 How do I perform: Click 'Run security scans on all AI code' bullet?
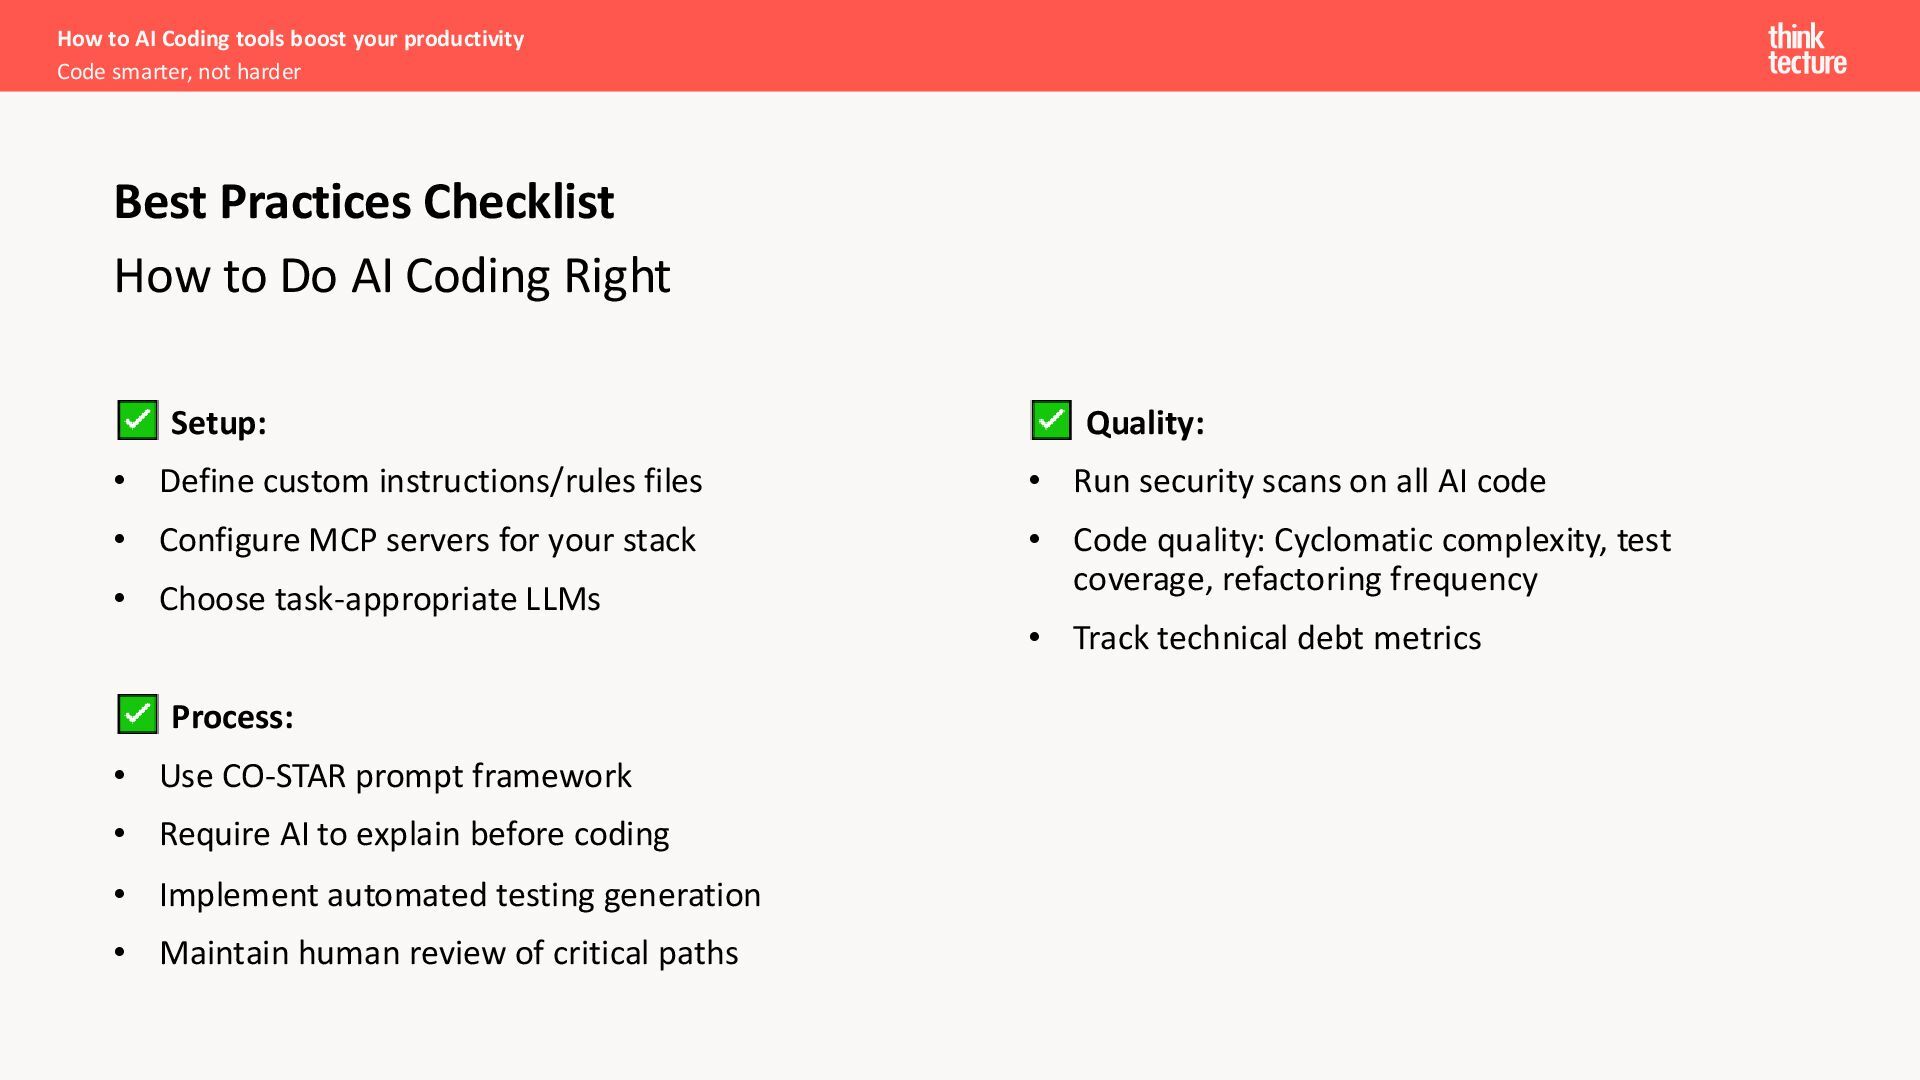point(1309,481)
